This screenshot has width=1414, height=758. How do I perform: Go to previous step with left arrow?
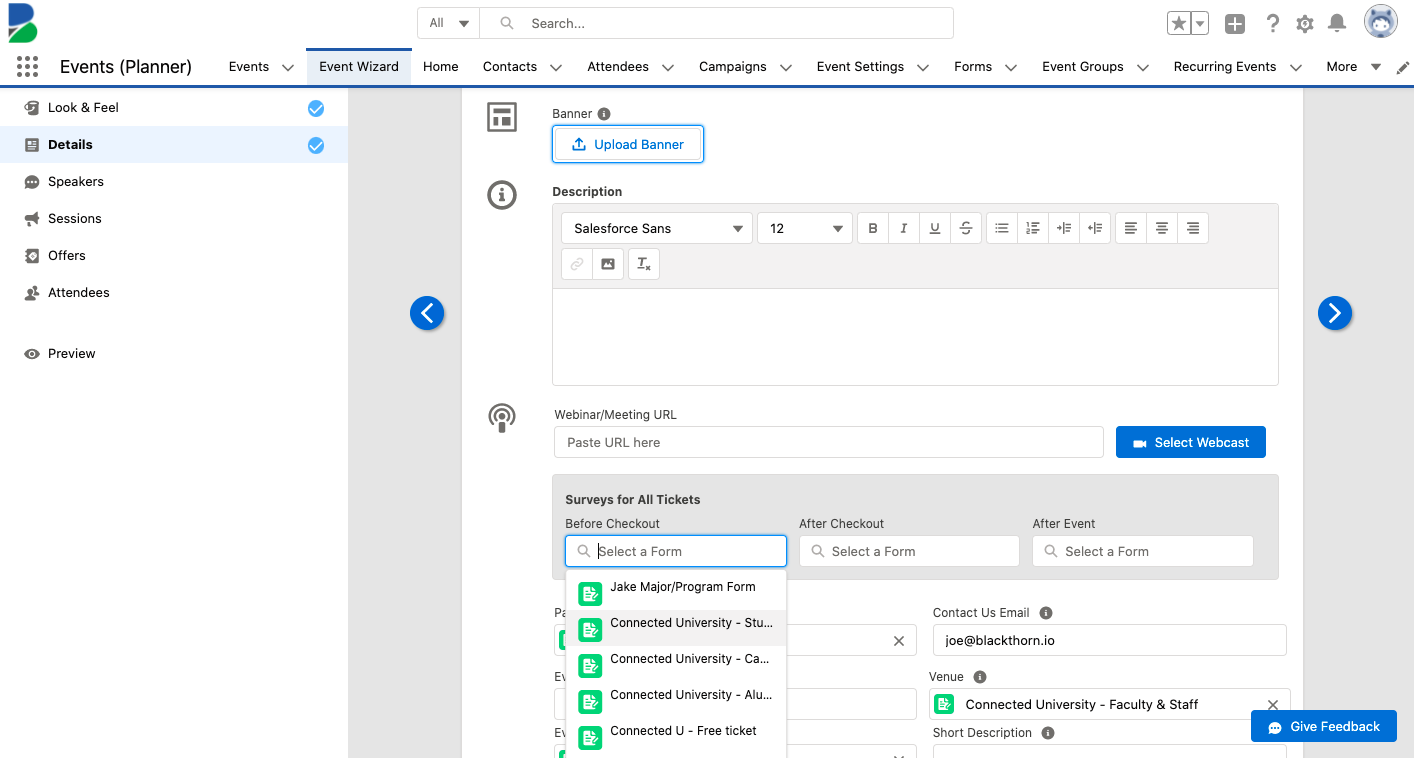pyautogui.click(x=427, y=313)
